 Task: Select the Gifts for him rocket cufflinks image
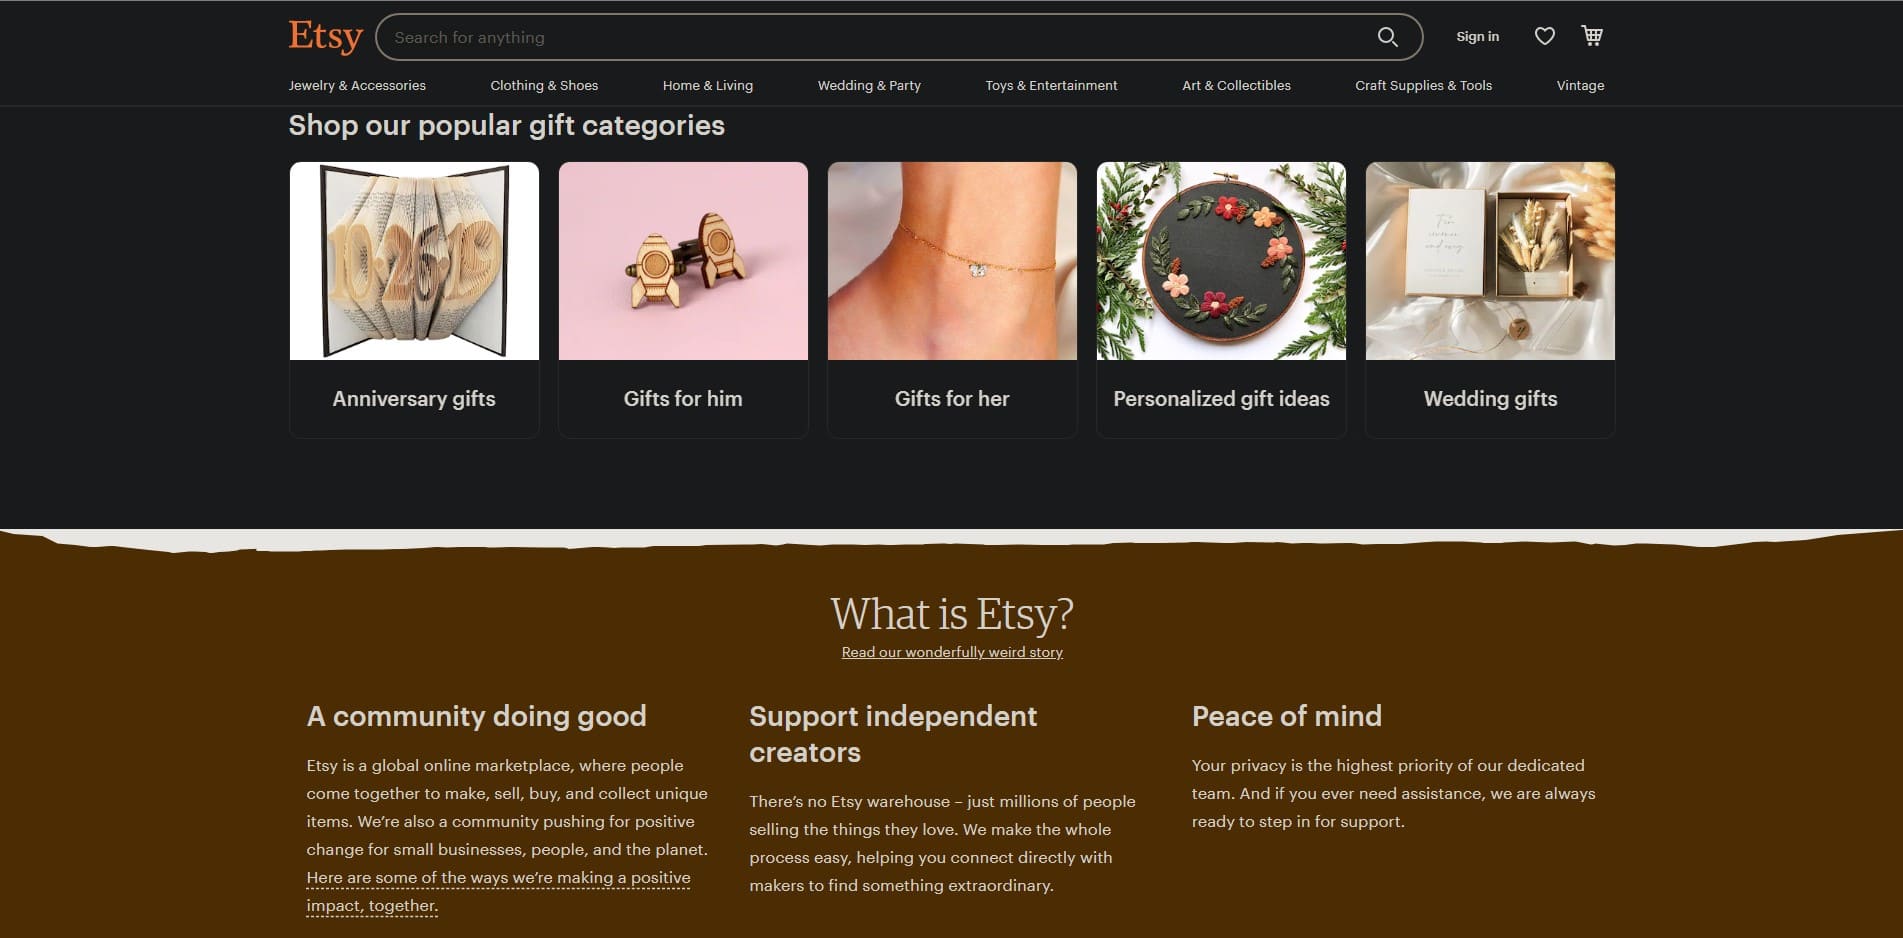click(683, 261)
